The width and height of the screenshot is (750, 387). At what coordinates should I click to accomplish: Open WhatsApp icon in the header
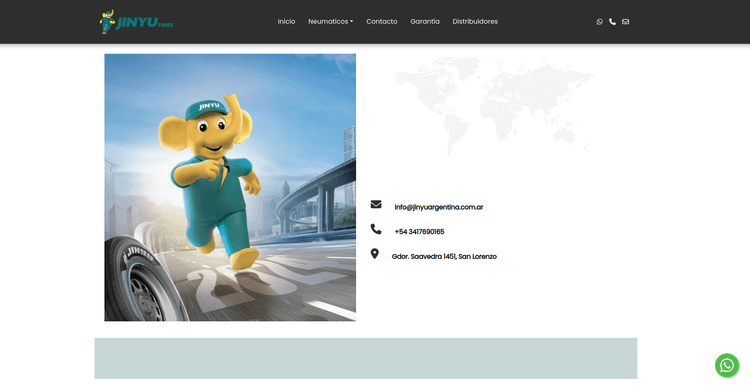(x=599, y=22)
